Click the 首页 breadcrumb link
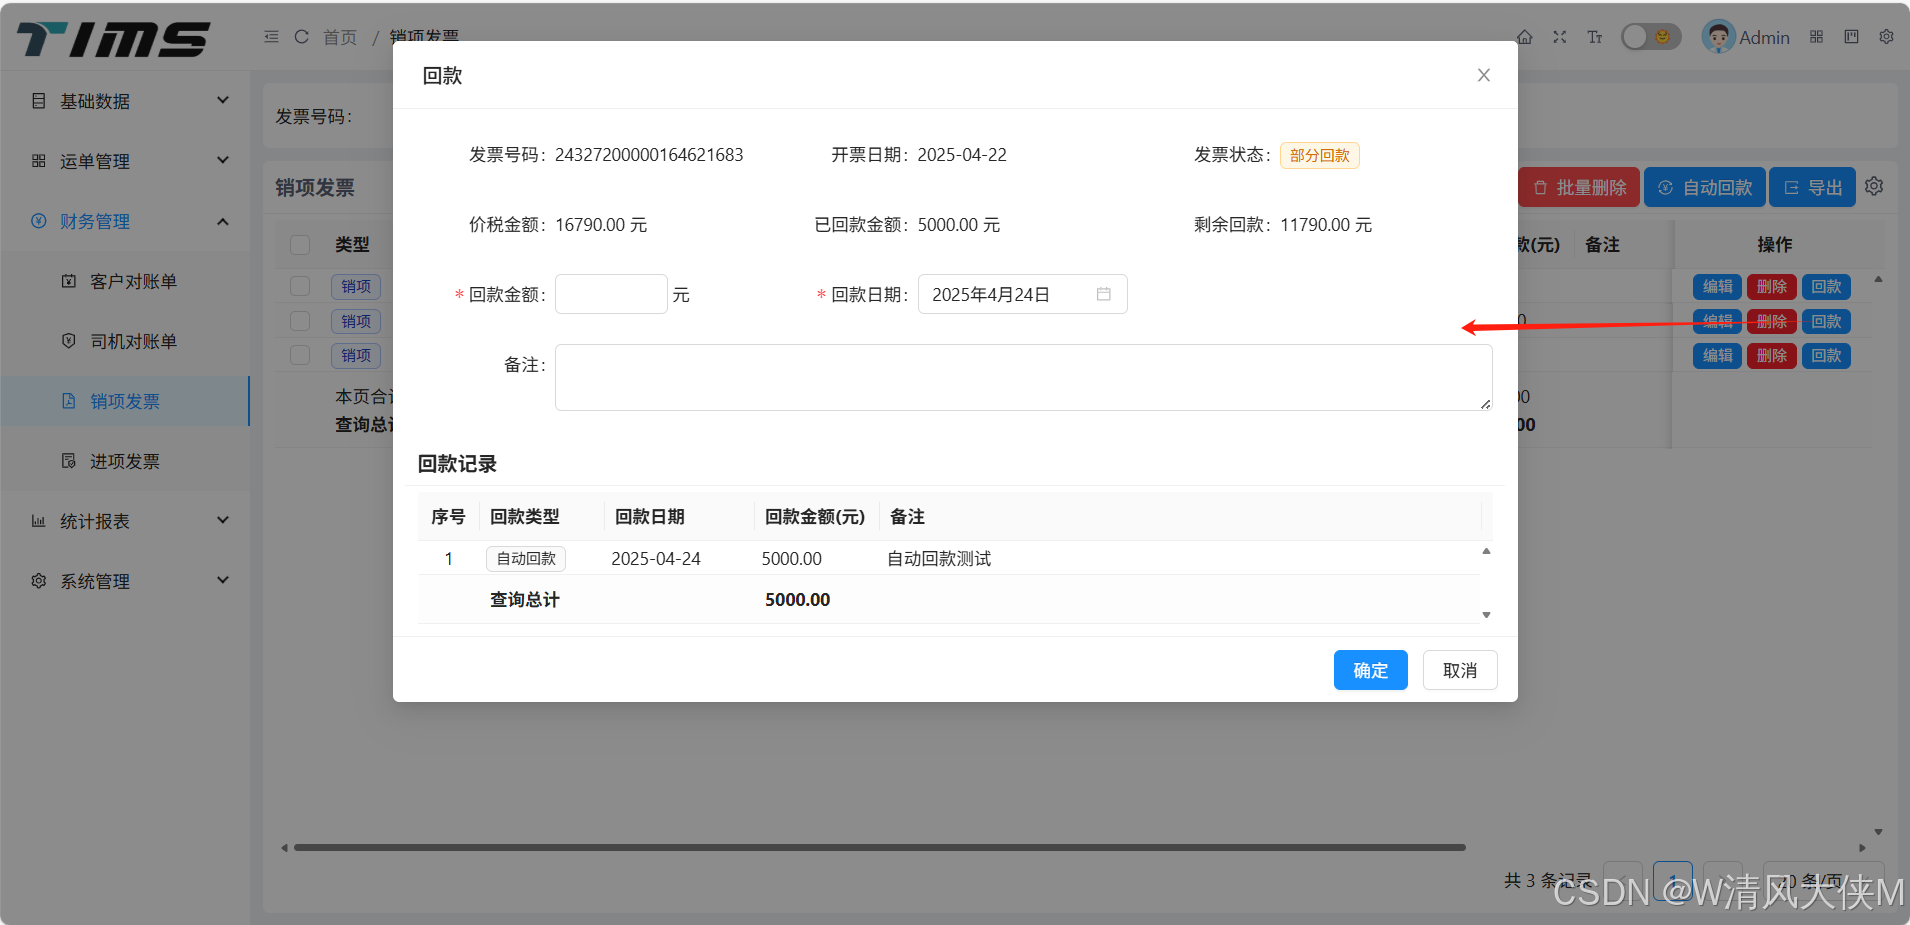Image resolution: width=1910 pixels, height=925 pixels. 340,37
